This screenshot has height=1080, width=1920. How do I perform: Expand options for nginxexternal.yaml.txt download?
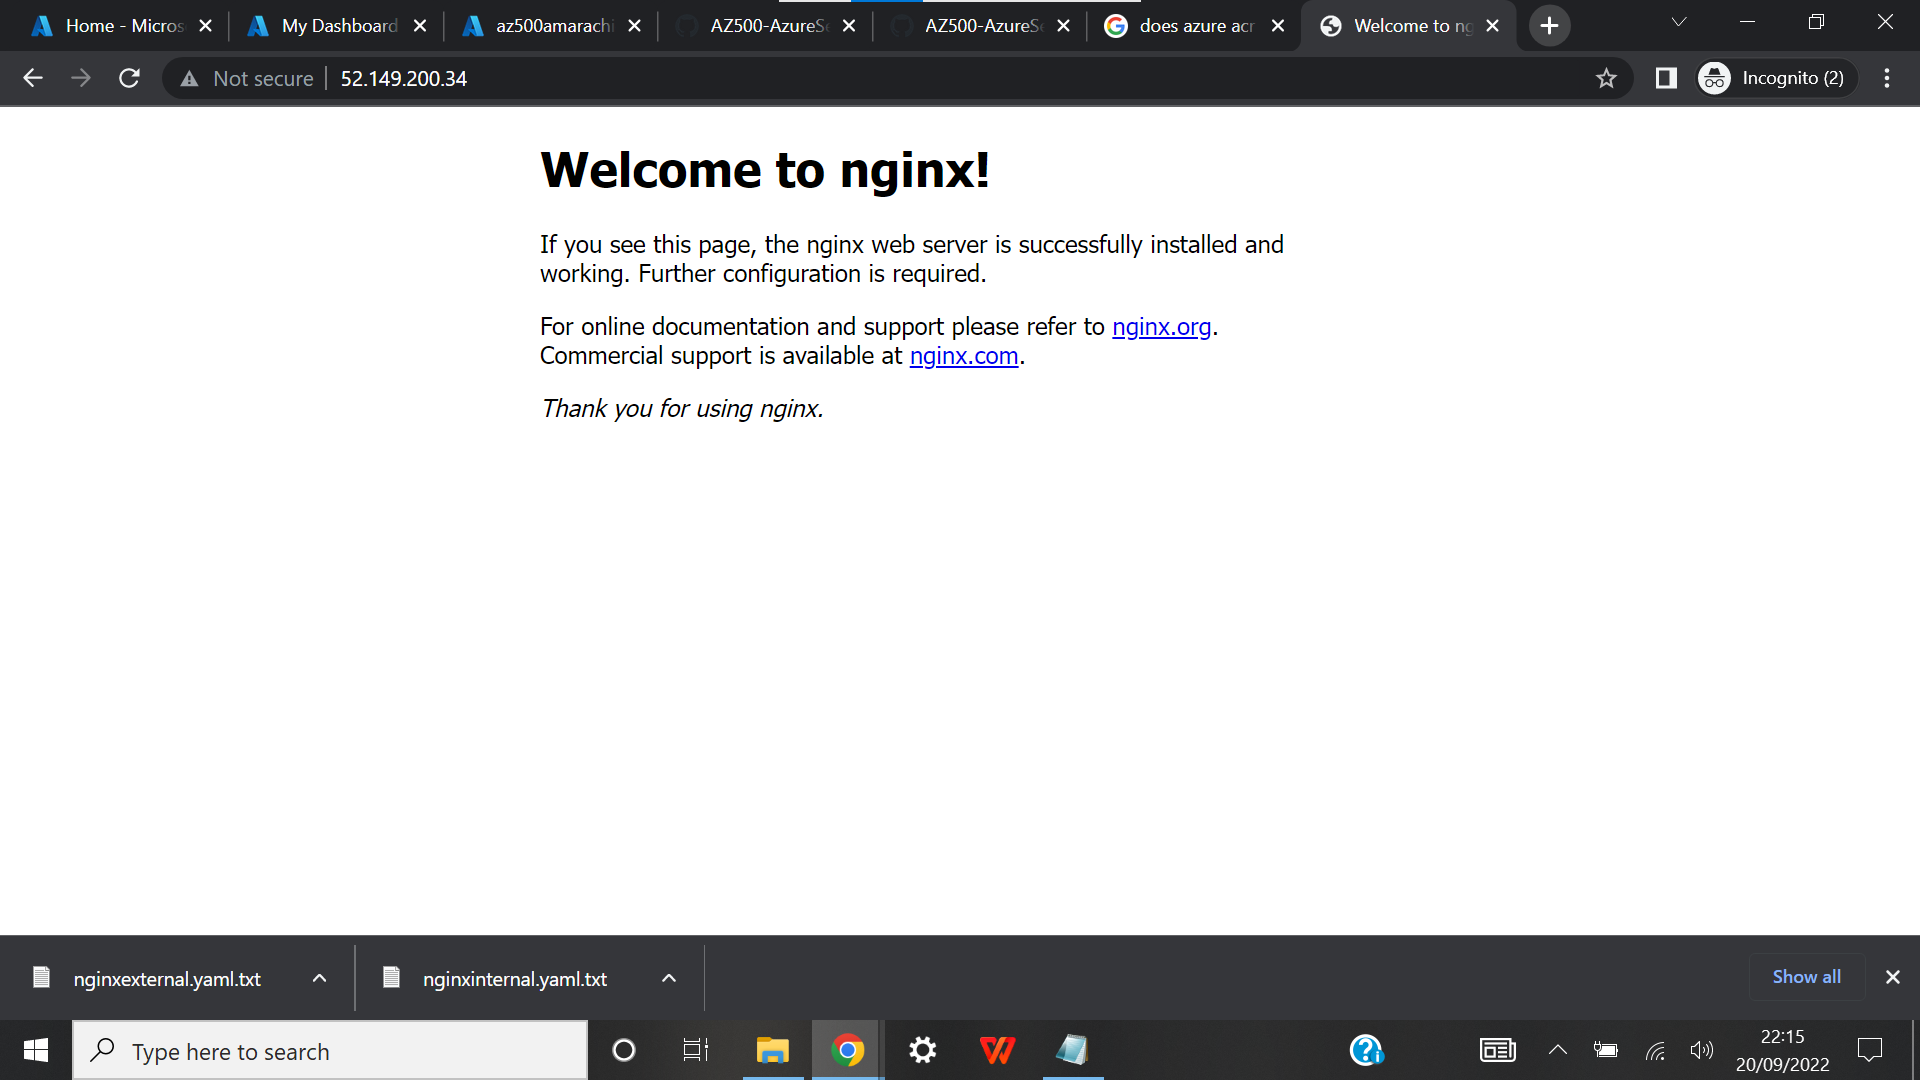click(x=319, y=978)
